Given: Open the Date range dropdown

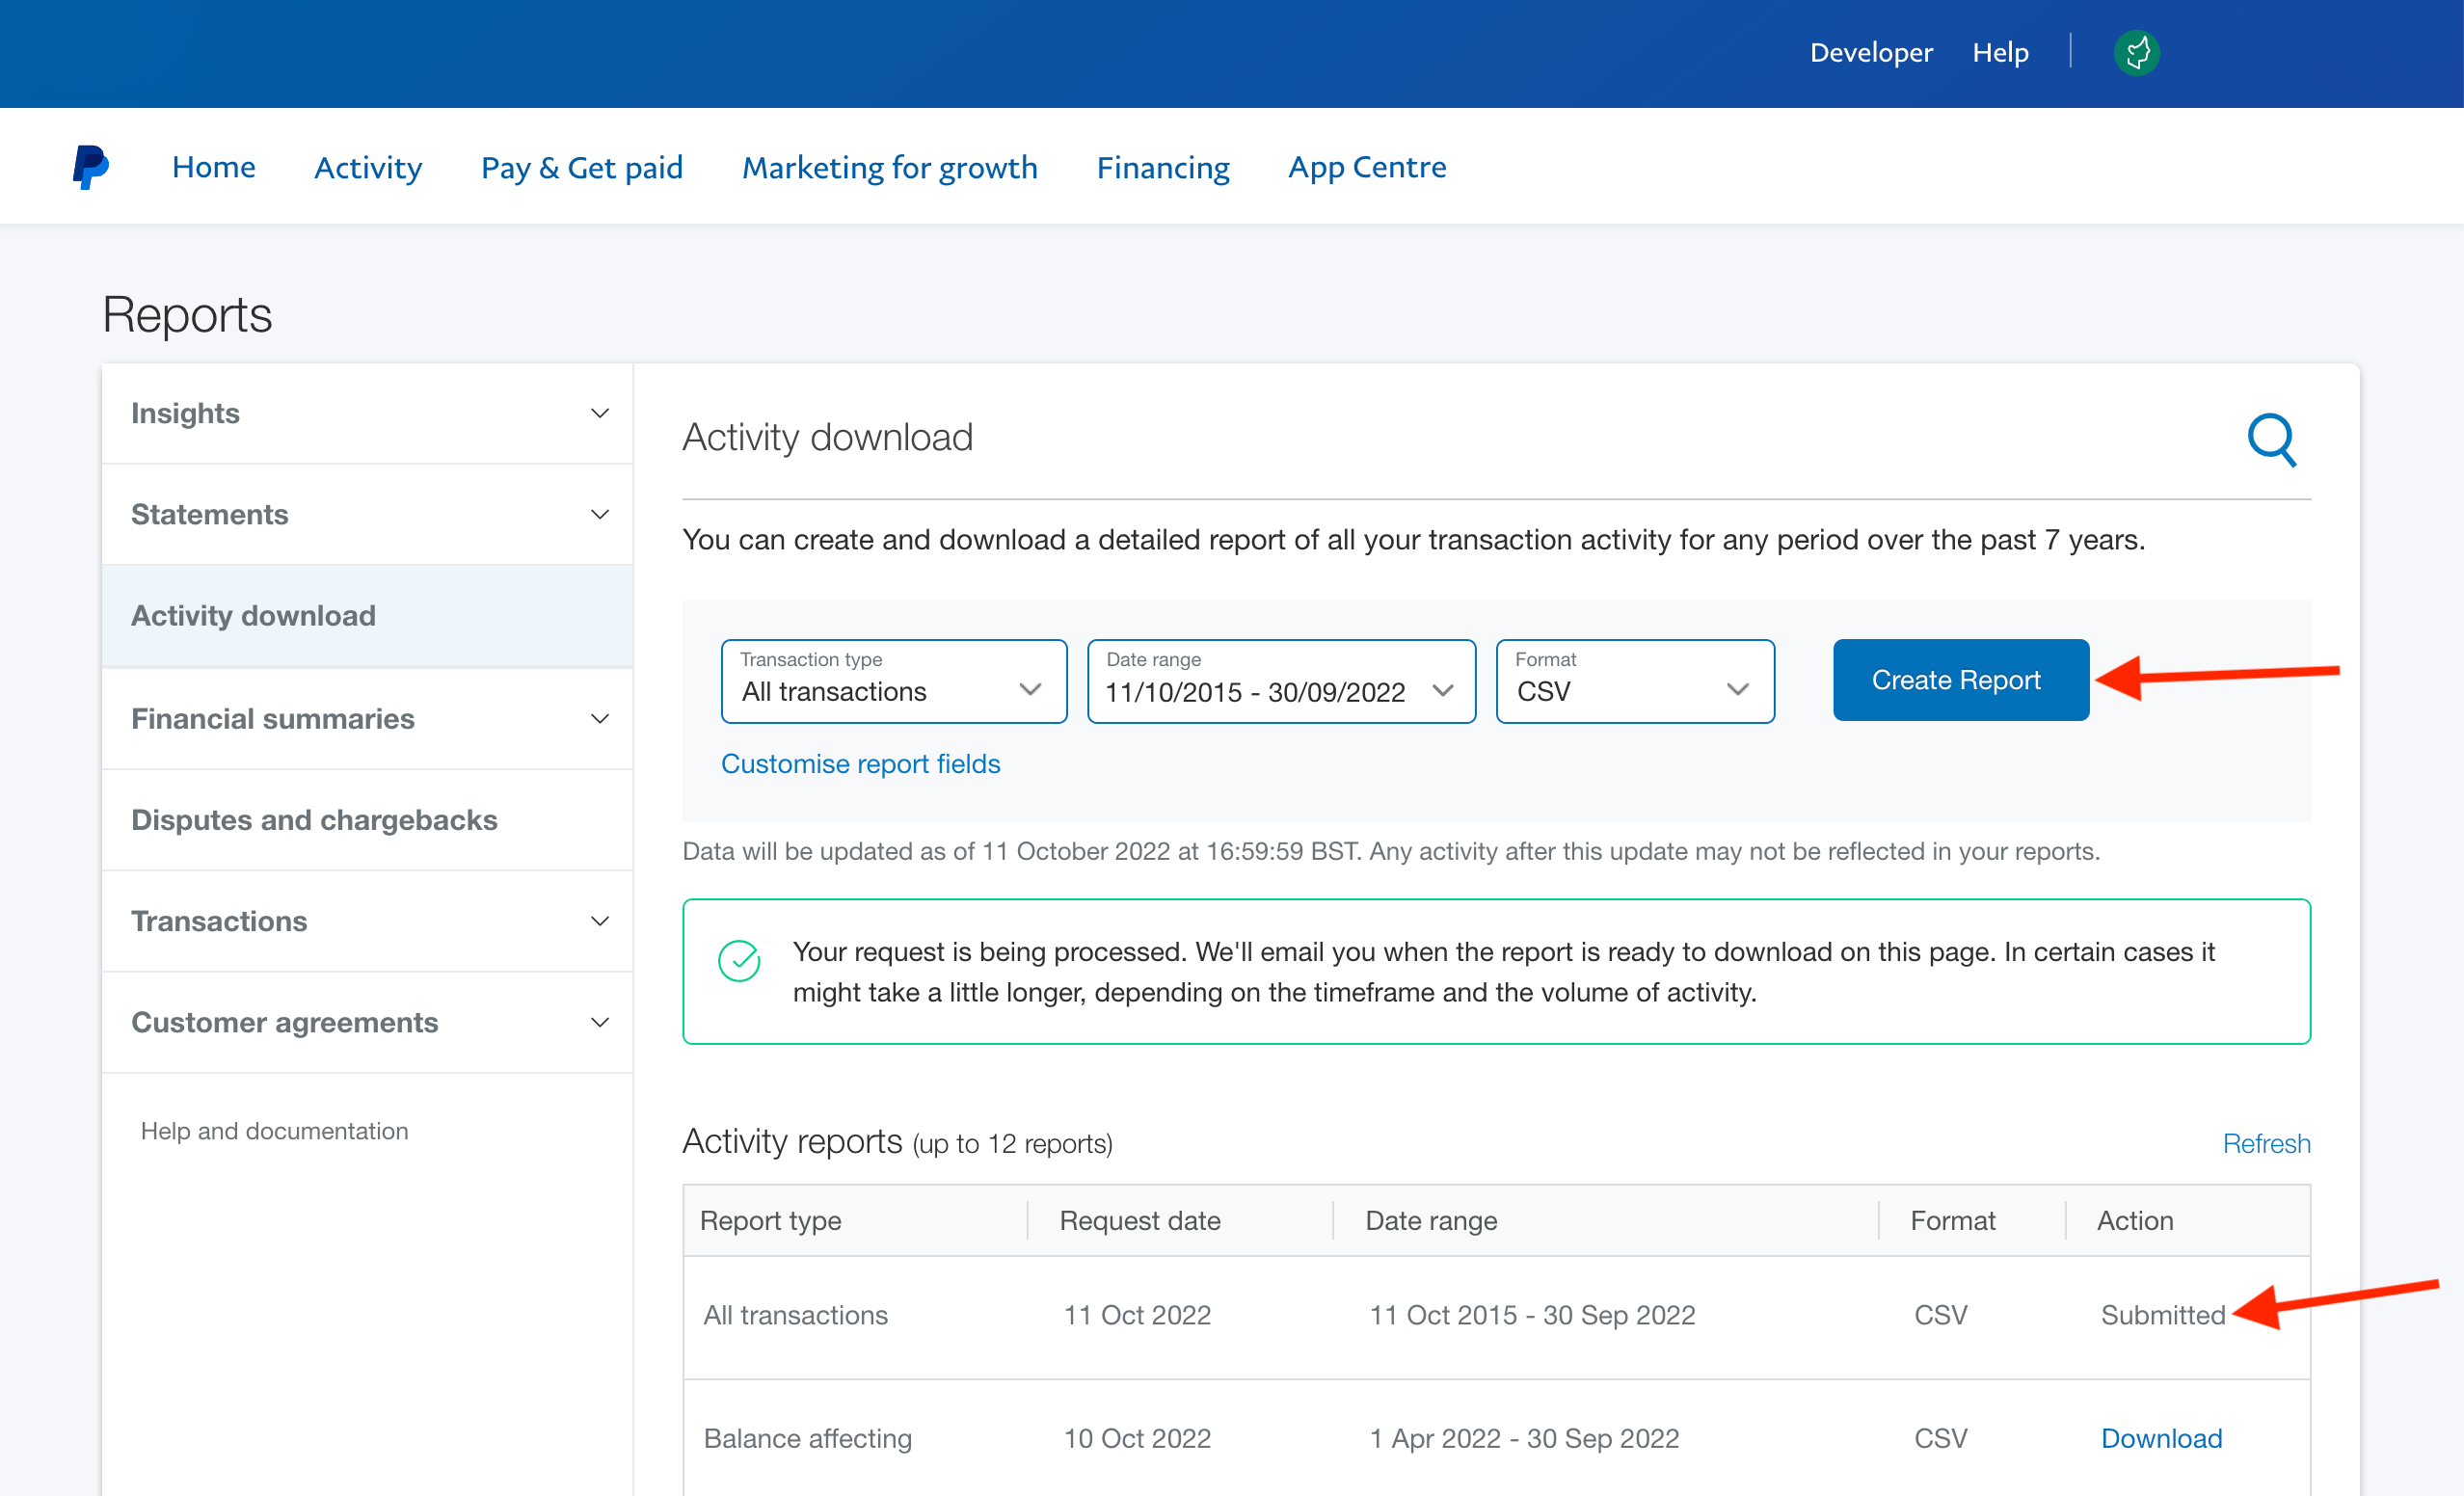Looking at the screenshot, I should tap(1281, 681).
